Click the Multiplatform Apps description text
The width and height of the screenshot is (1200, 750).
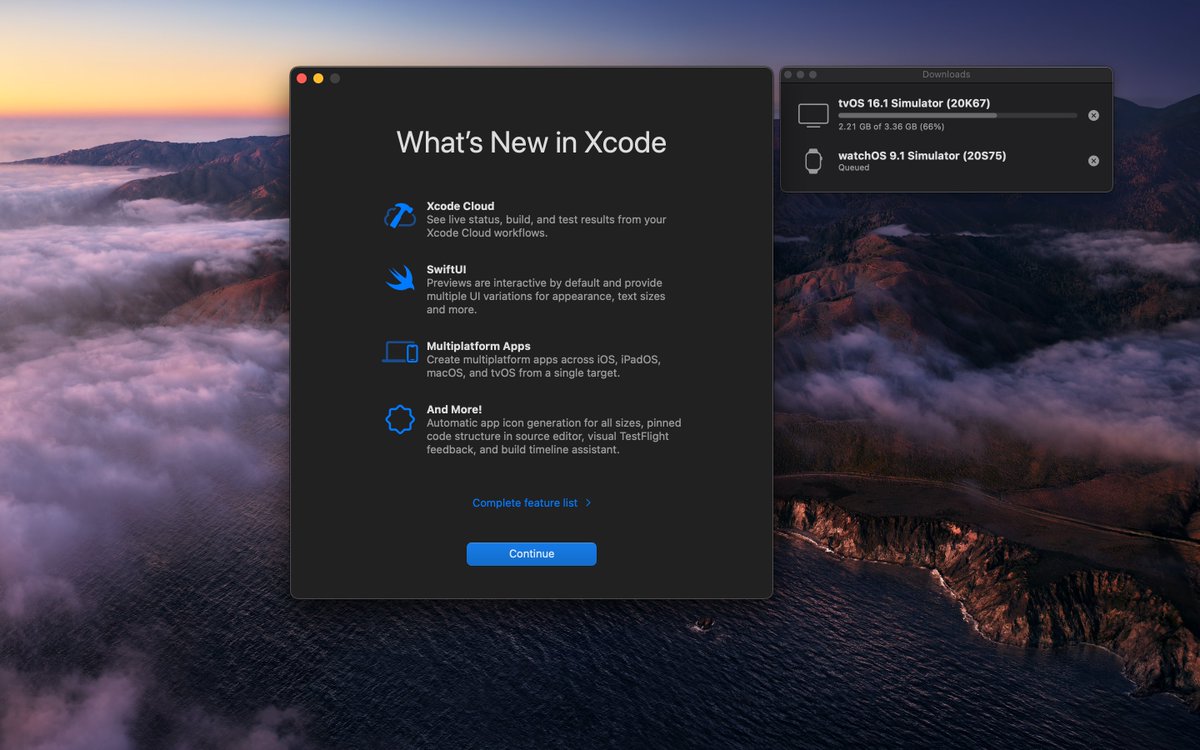pos(543,366)
